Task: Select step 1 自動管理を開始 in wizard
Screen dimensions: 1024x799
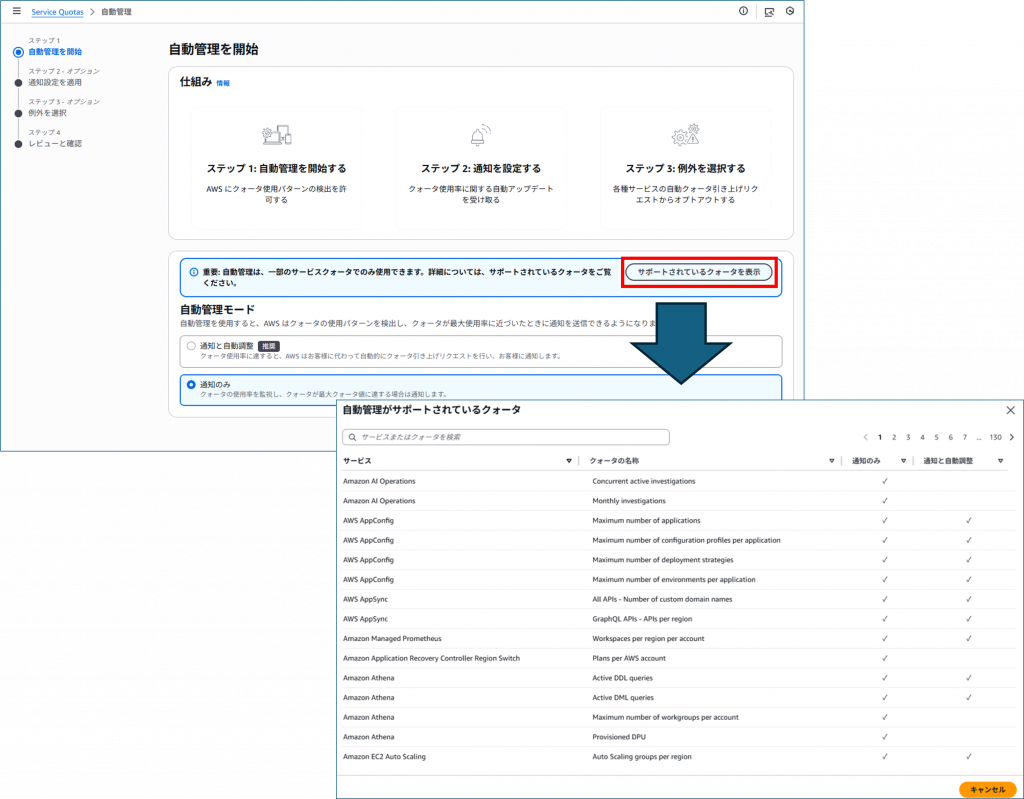Action: point(55,51)
